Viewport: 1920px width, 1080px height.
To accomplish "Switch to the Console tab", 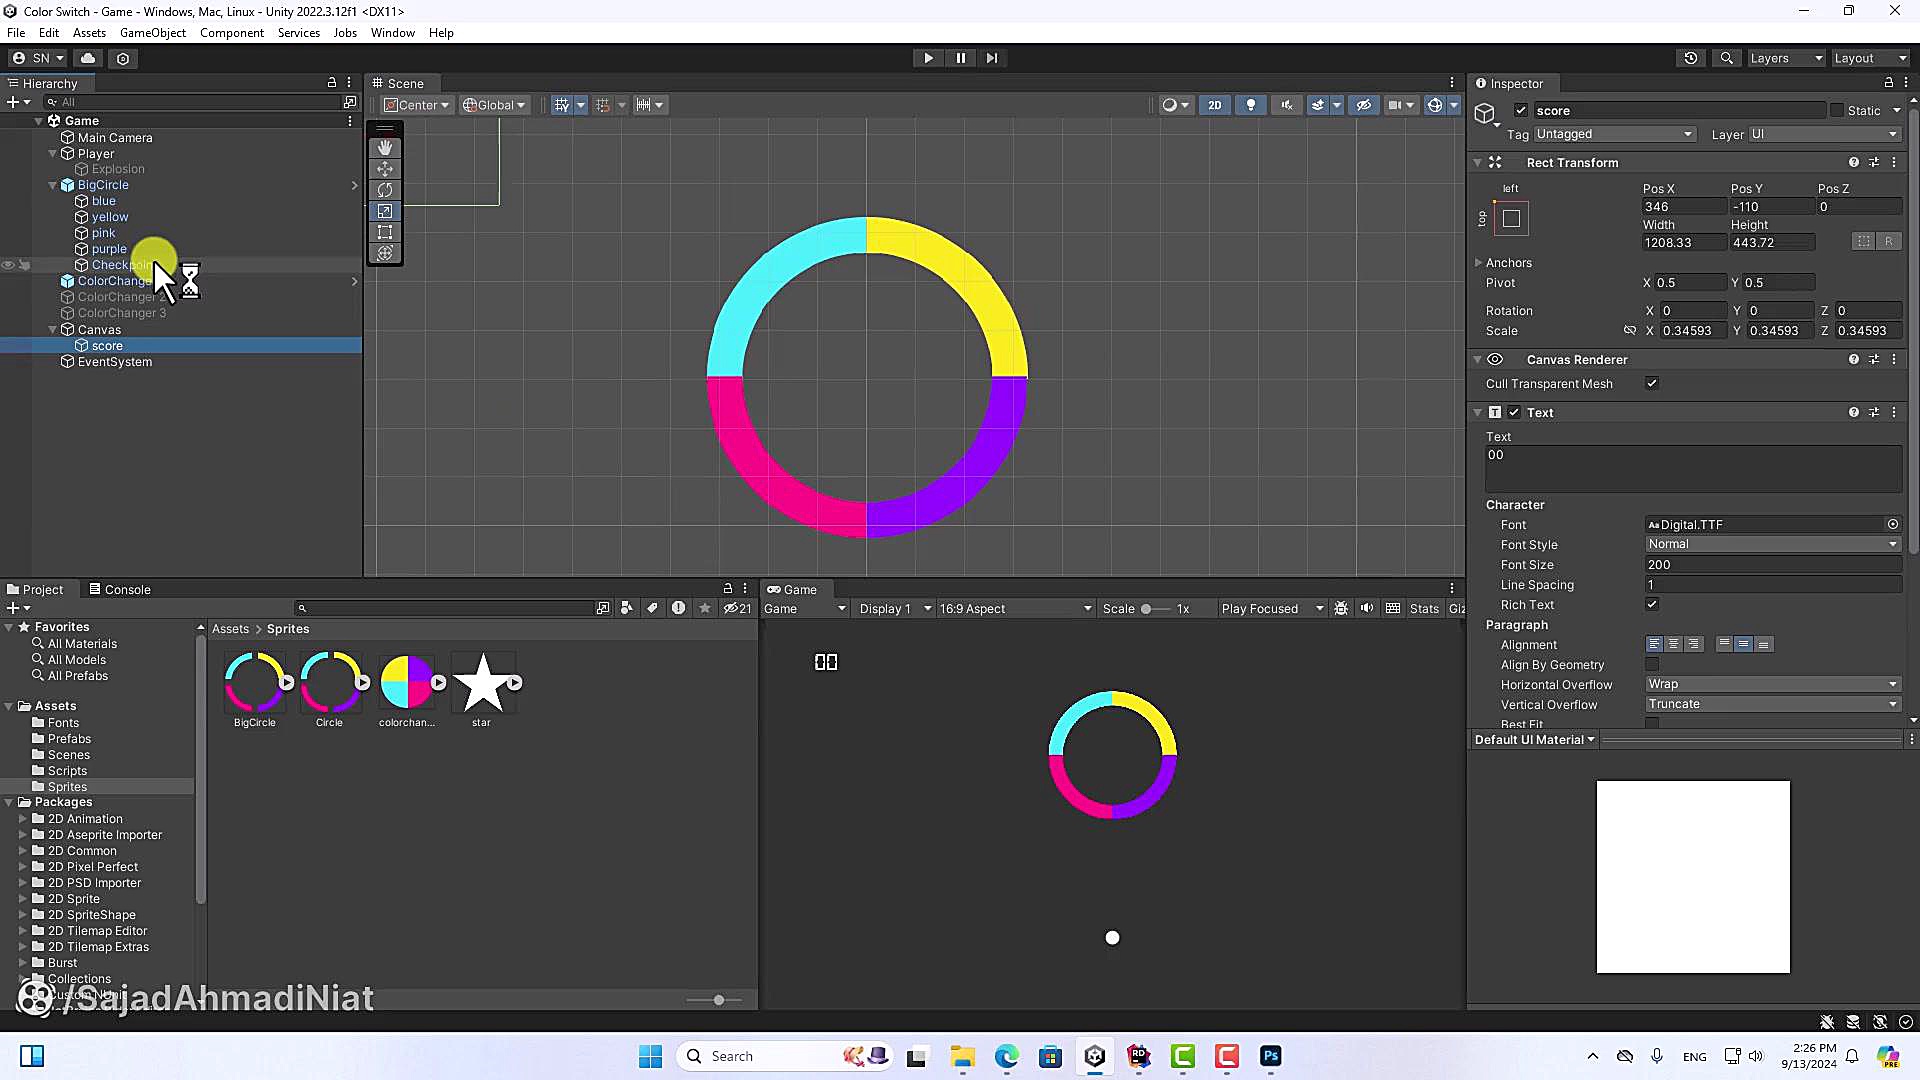I will [x=120, y=589].
